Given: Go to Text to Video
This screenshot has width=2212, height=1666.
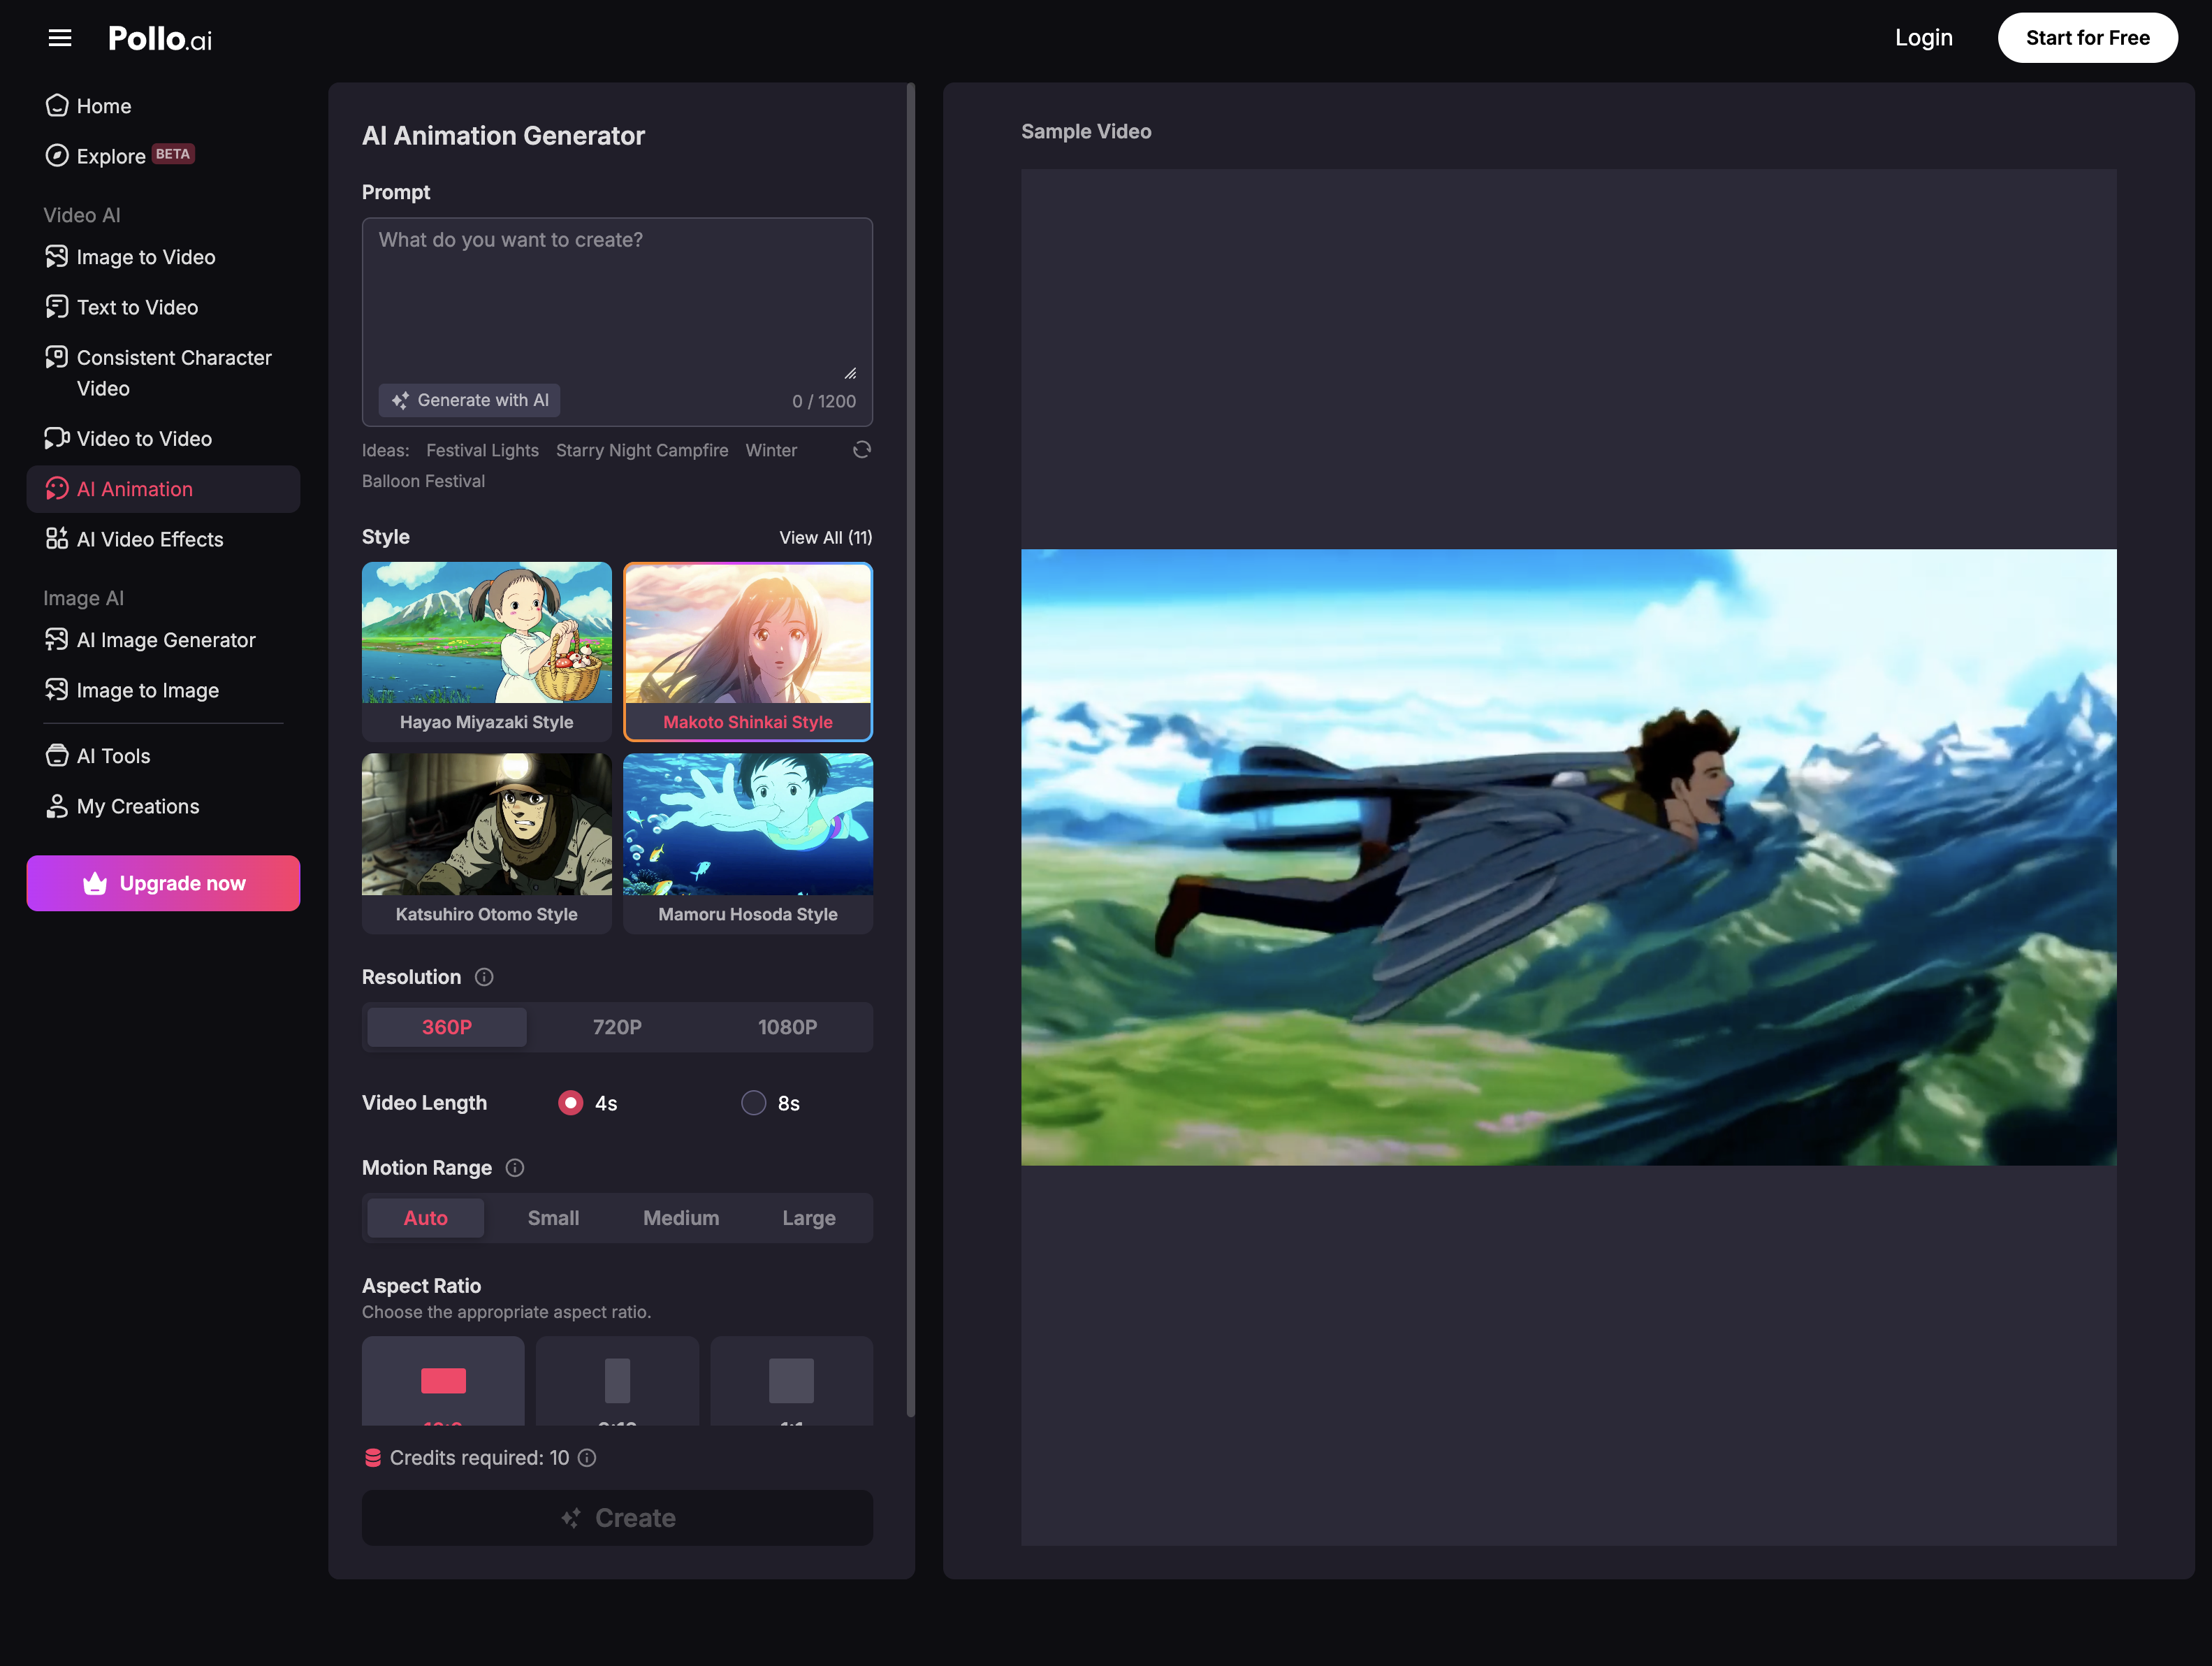Looking at the screenshot, I should pos(163,307).
